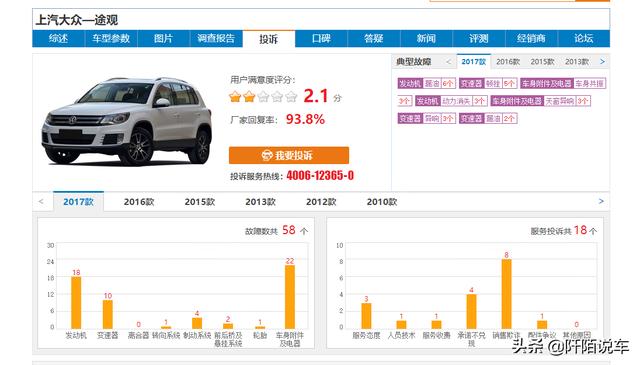
Task: Click the 我要投诉 orange complaint button
Action: tap(289, 155)
